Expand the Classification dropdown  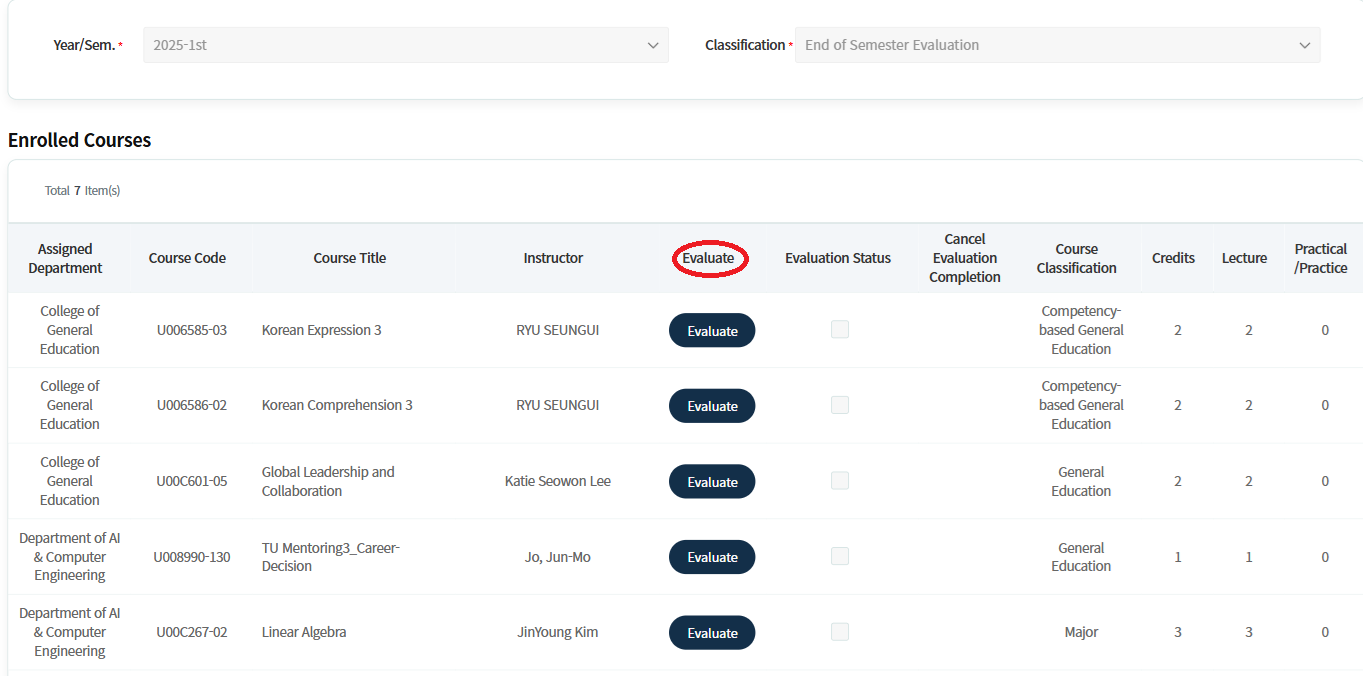(x=1057, y=45)
